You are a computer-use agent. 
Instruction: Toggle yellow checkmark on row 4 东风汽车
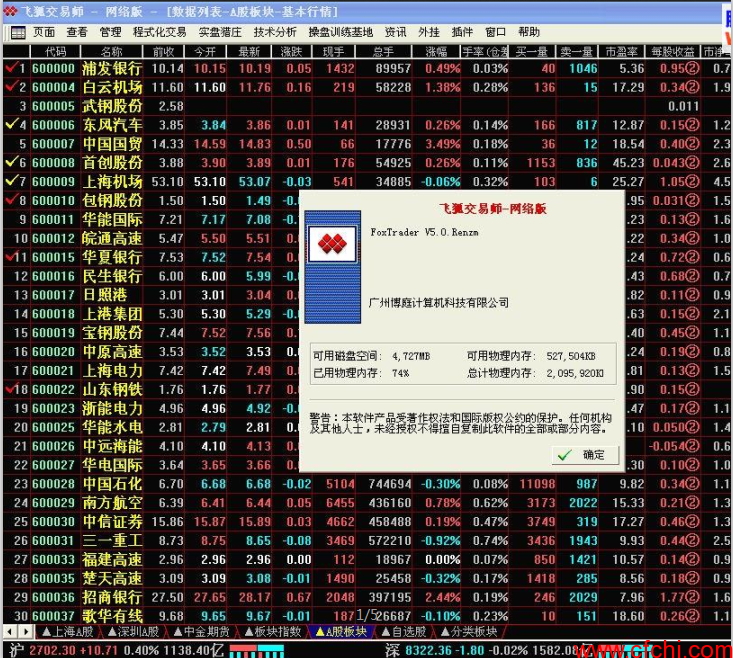12,124
